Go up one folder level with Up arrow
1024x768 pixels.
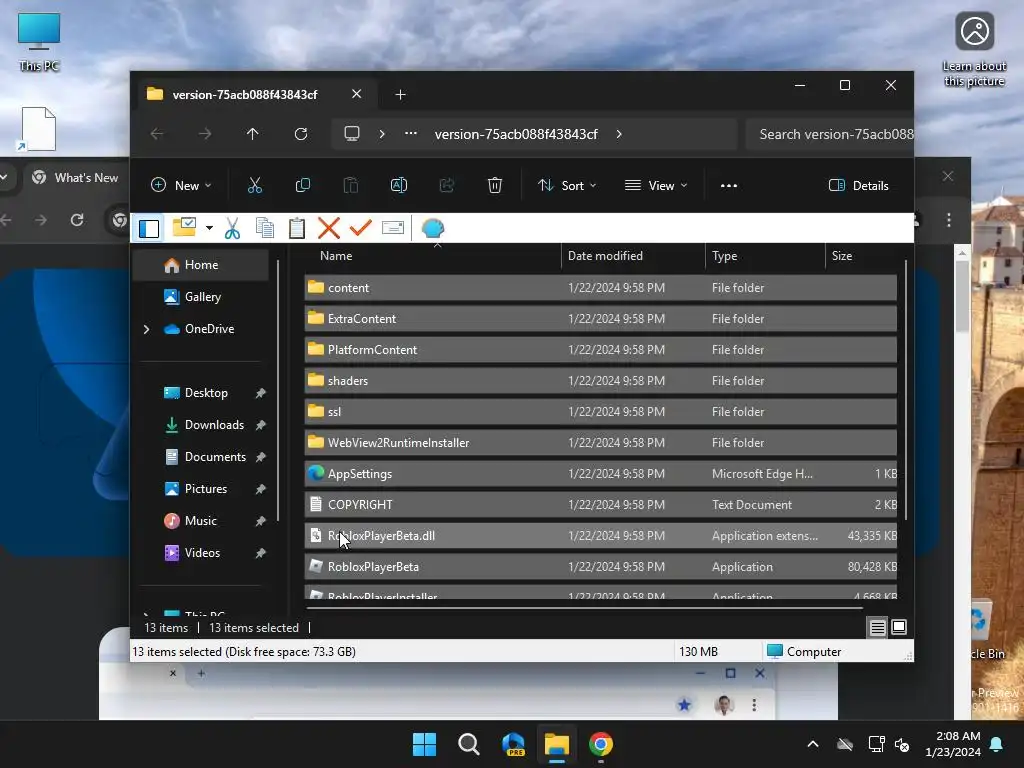point(253,134)
